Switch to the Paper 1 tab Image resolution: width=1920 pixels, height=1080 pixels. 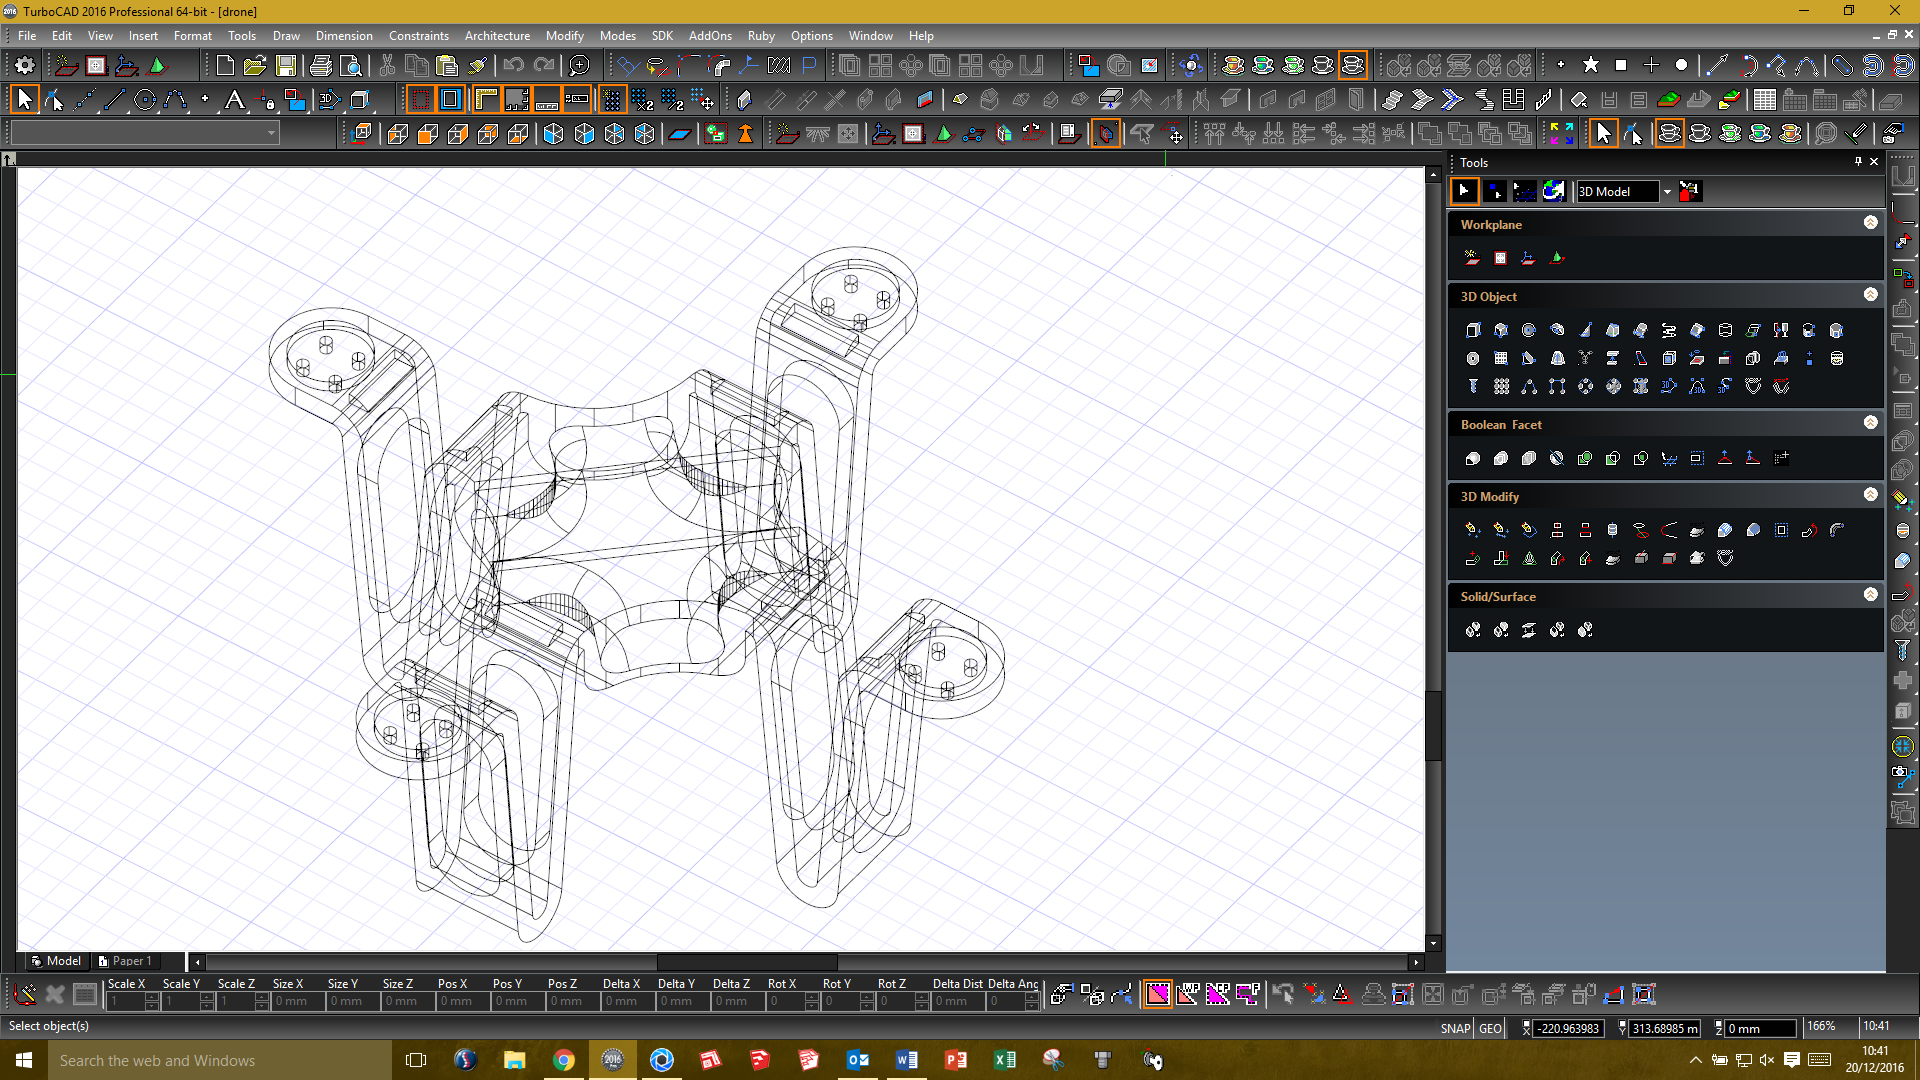click(126, 961)
